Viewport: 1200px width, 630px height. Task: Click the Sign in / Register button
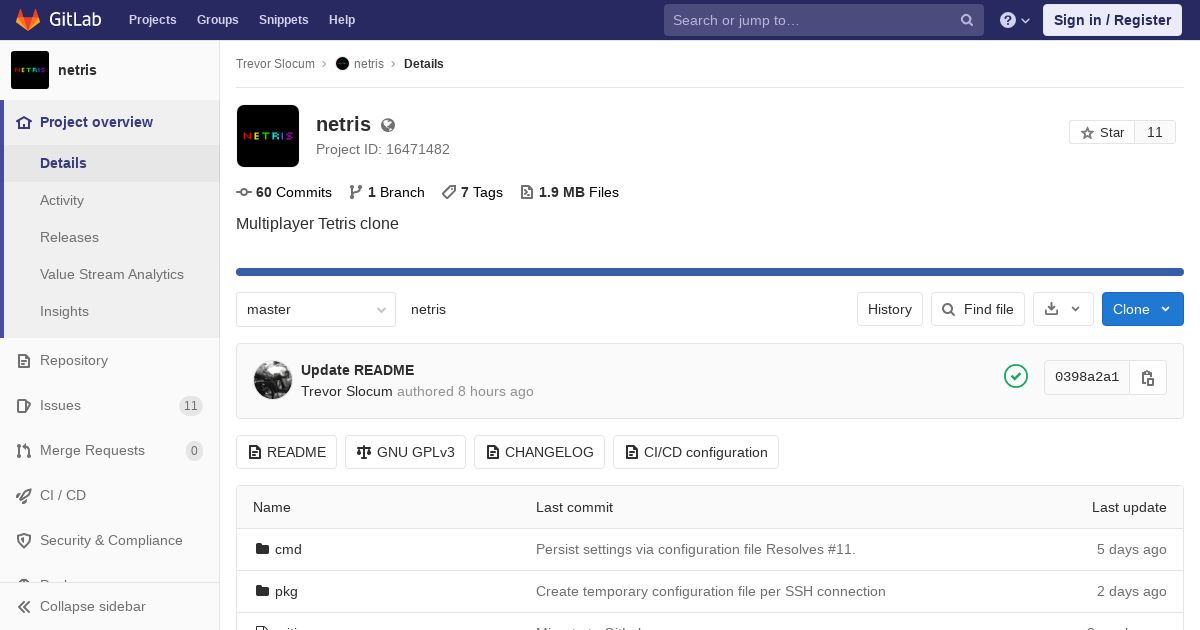tap(1112, 20)
